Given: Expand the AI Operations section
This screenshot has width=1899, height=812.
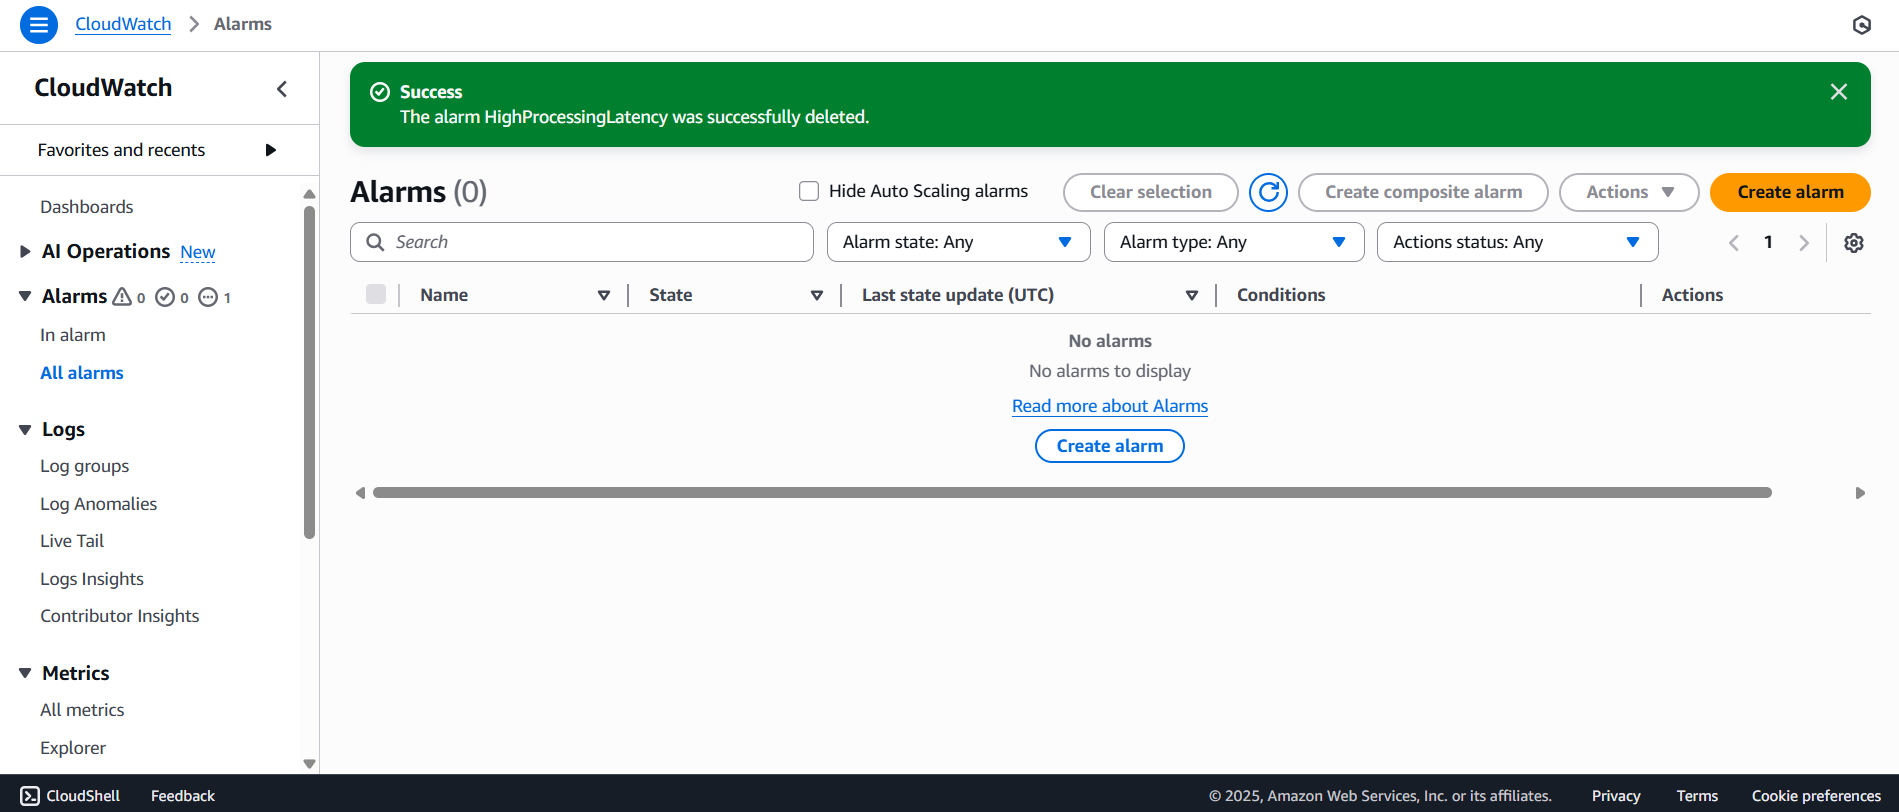Looking at the screenshot, I should tap(25, 252).
